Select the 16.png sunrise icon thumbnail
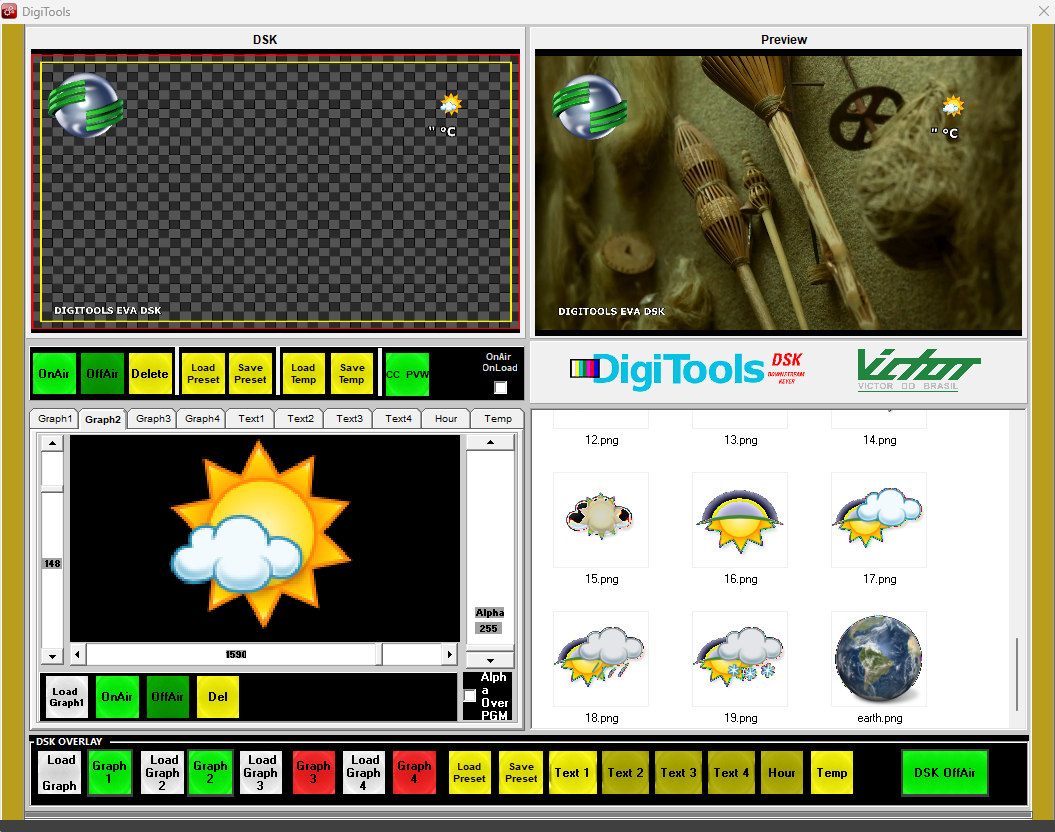Image resolution: width=1055 pixels, height=832 pixels. pos(740,519)
